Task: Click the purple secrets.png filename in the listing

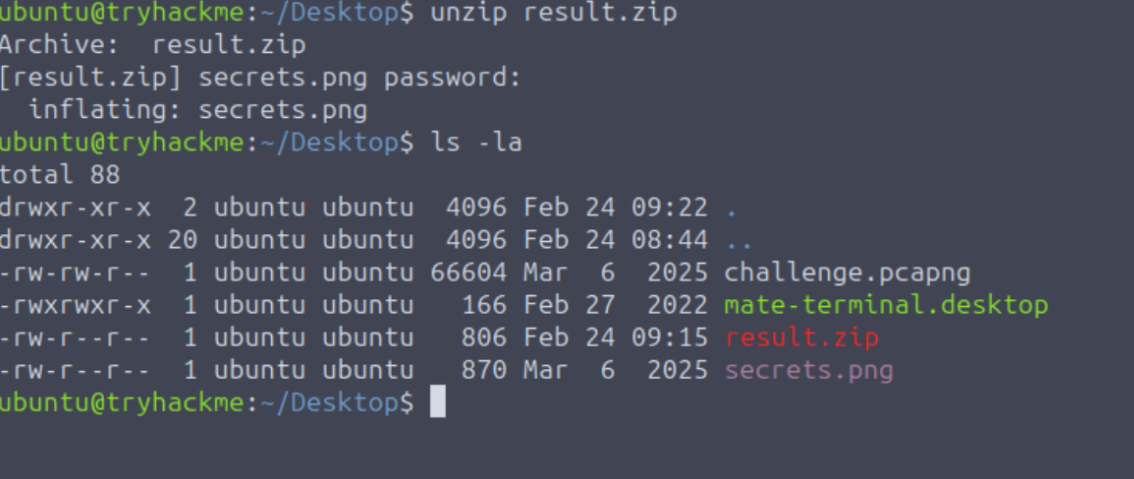Action: click(809, 371)
